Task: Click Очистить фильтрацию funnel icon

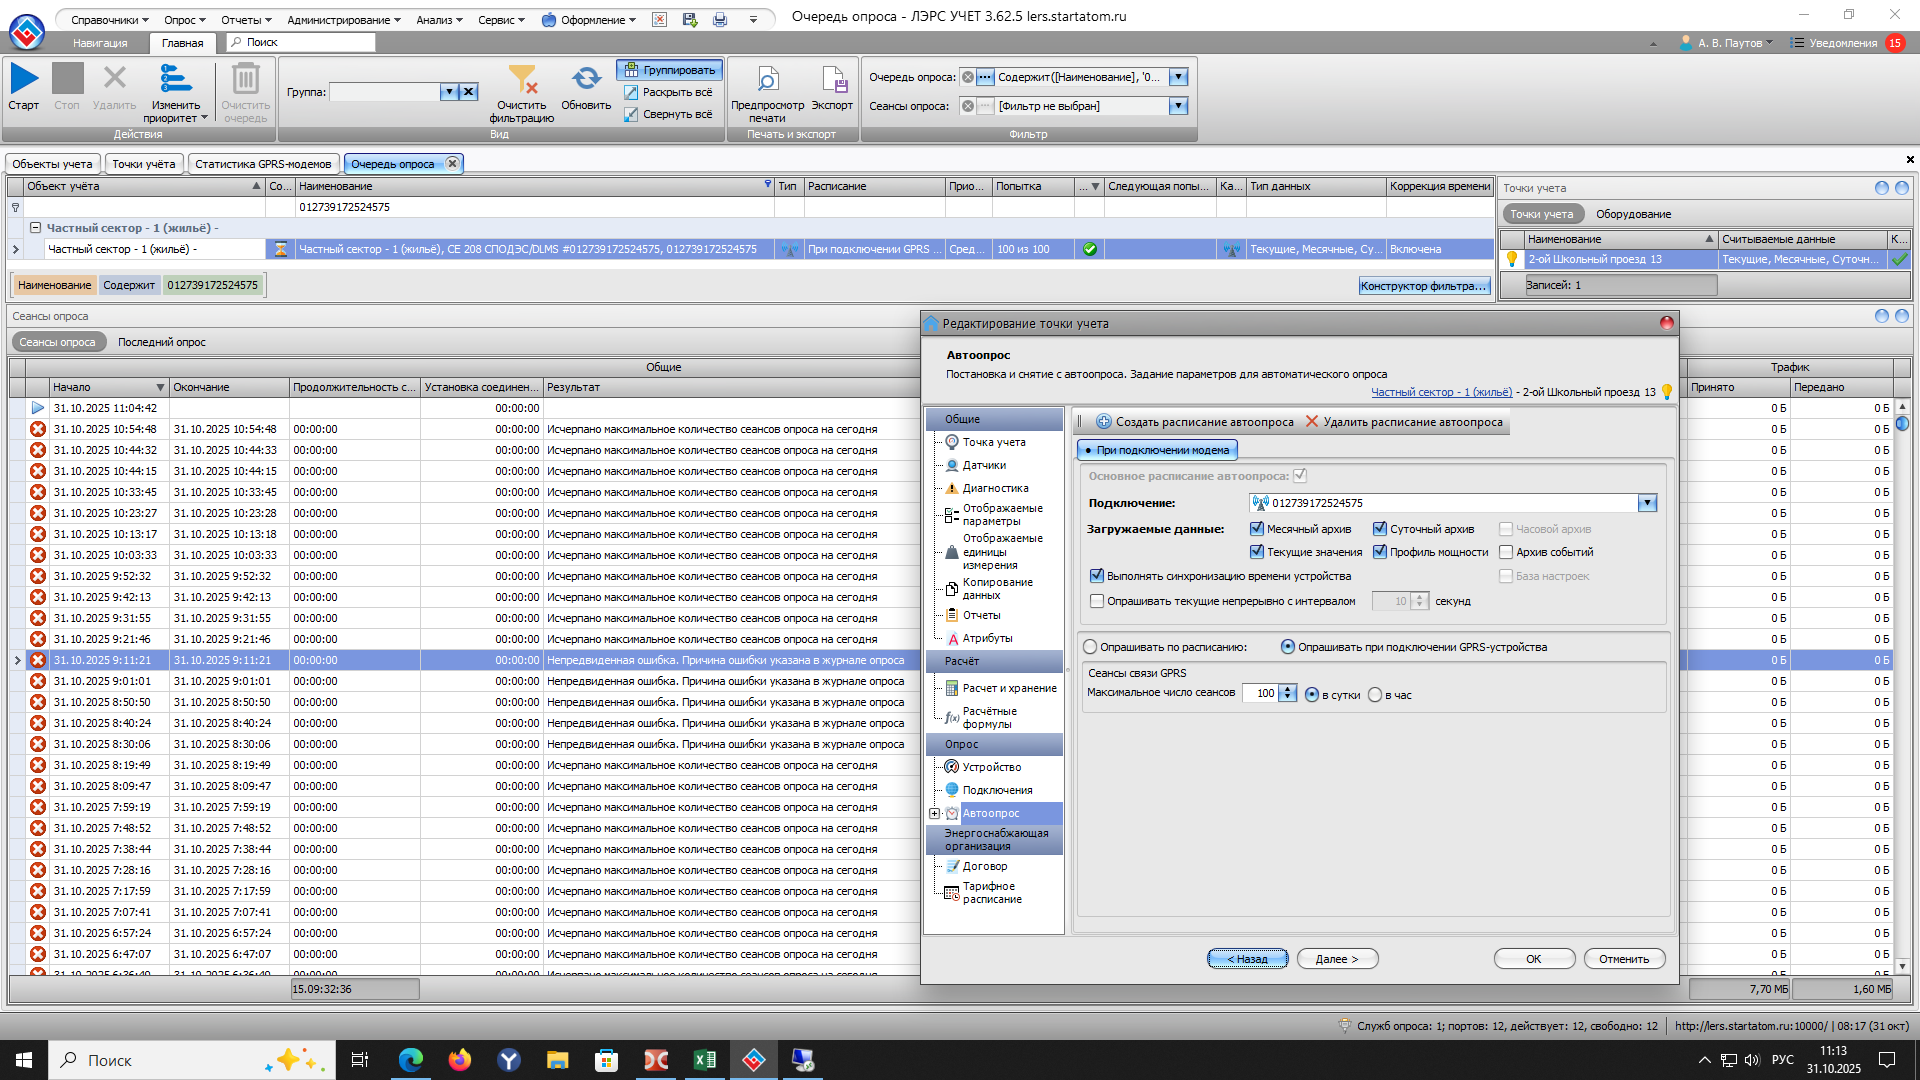Action: [521, 79]
